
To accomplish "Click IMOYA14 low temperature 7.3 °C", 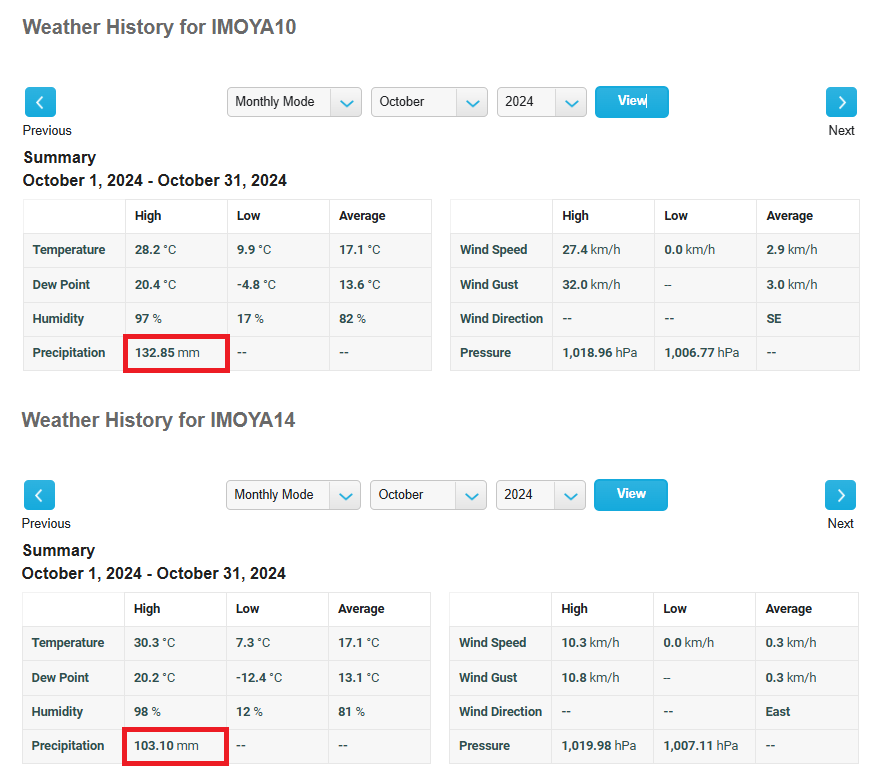I will [x=253, y=643].
